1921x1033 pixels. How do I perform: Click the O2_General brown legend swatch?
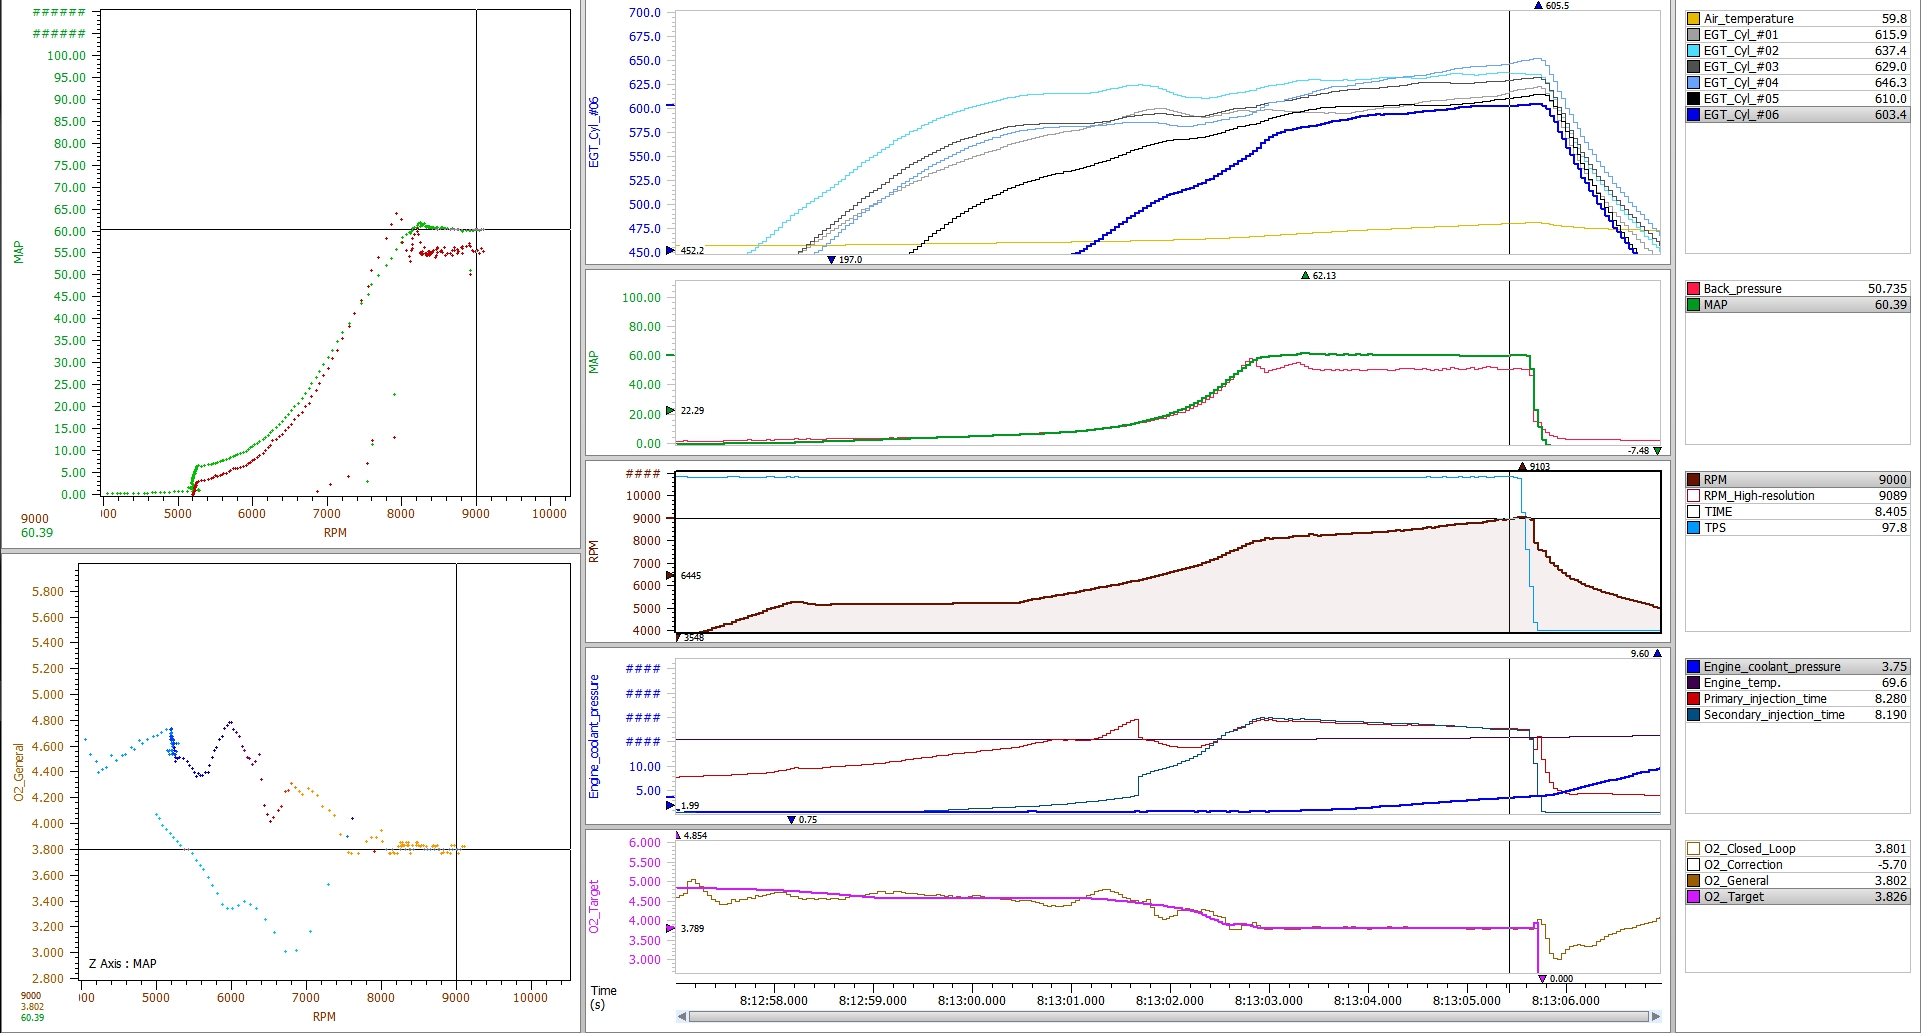(x=1693, y=881)
